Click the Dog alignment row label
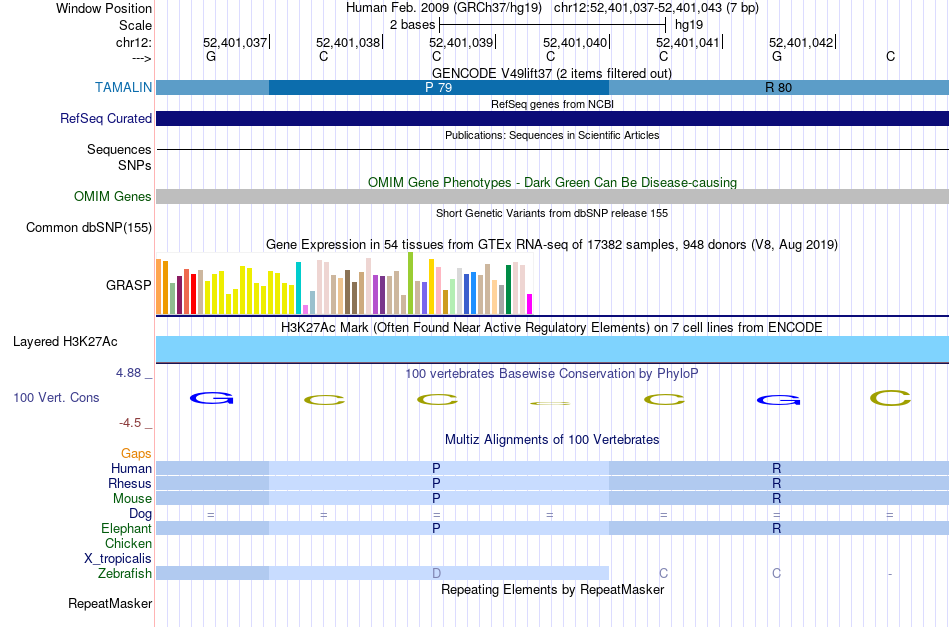950x627 pixels. pos(140,514)
